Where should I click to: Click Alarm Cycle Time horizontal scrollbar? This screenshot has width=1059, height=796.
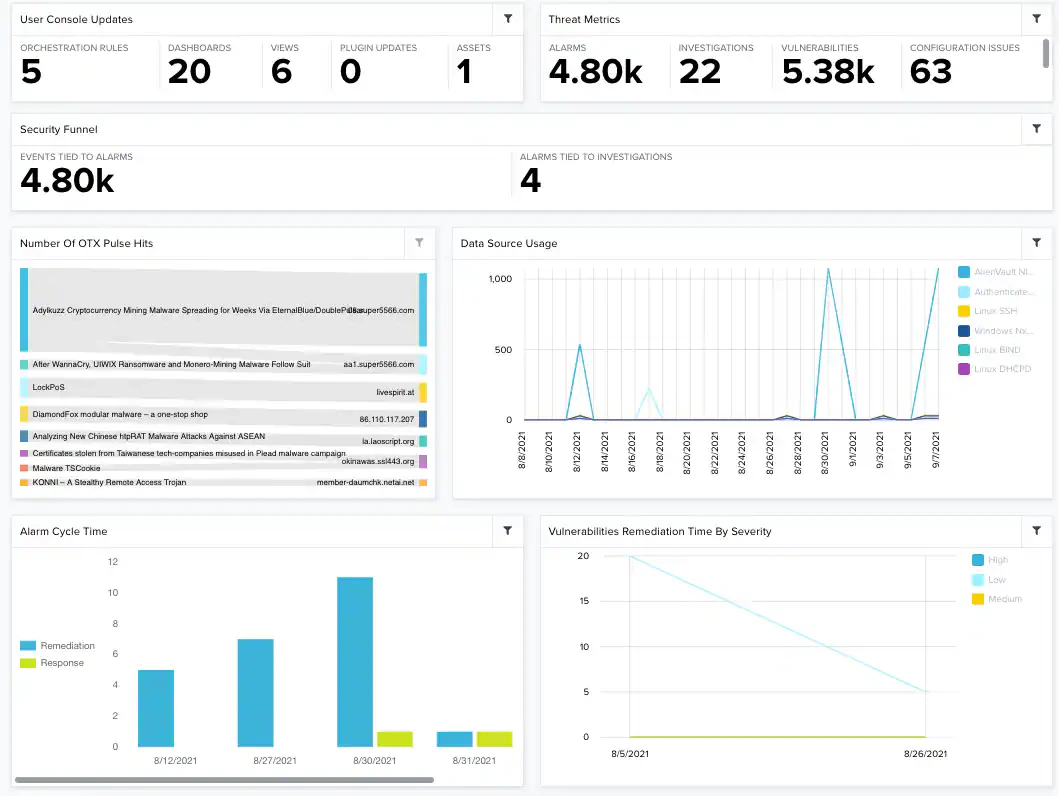pos(224,780)
